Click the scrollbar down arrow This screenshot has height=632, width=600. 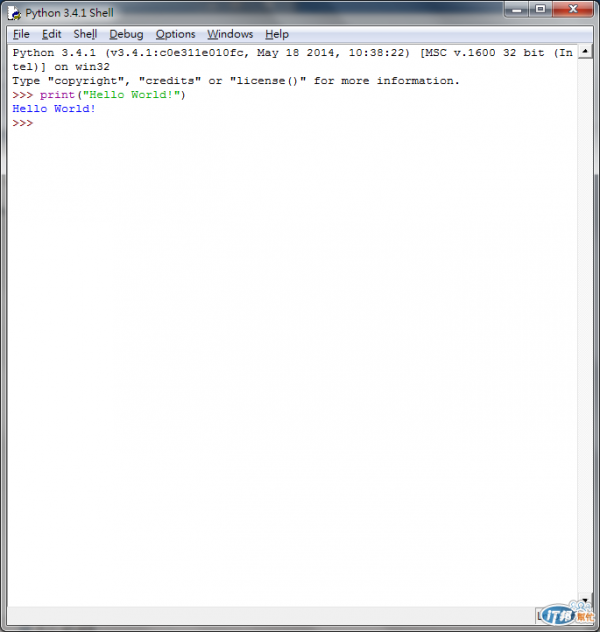pyautogui.click(x=585, y=600)
